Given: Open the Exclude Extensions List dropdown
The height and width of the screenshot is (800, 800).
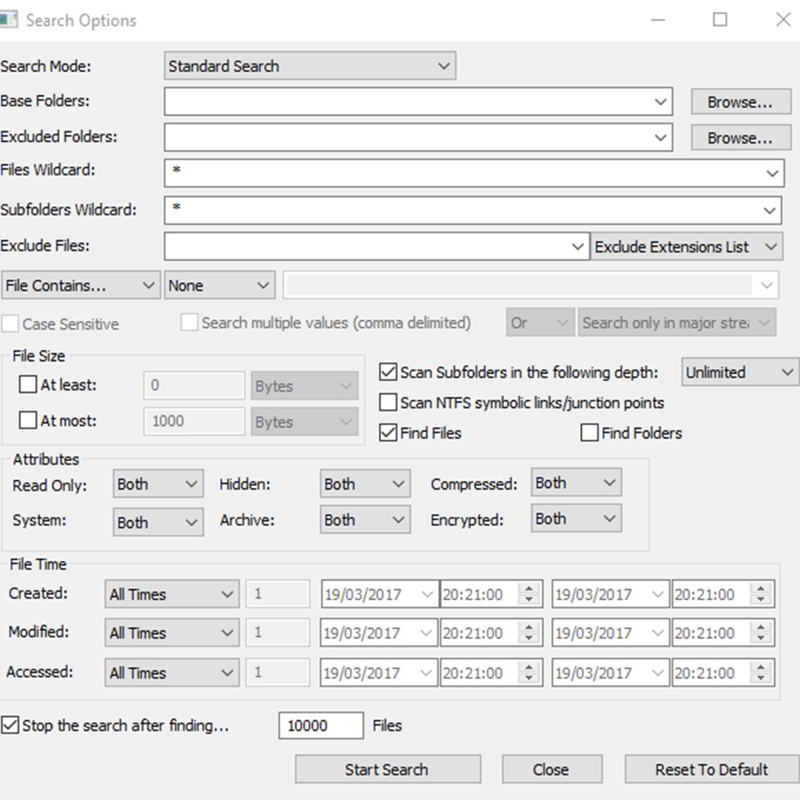Looking at the screenshot, I should 686,246.
